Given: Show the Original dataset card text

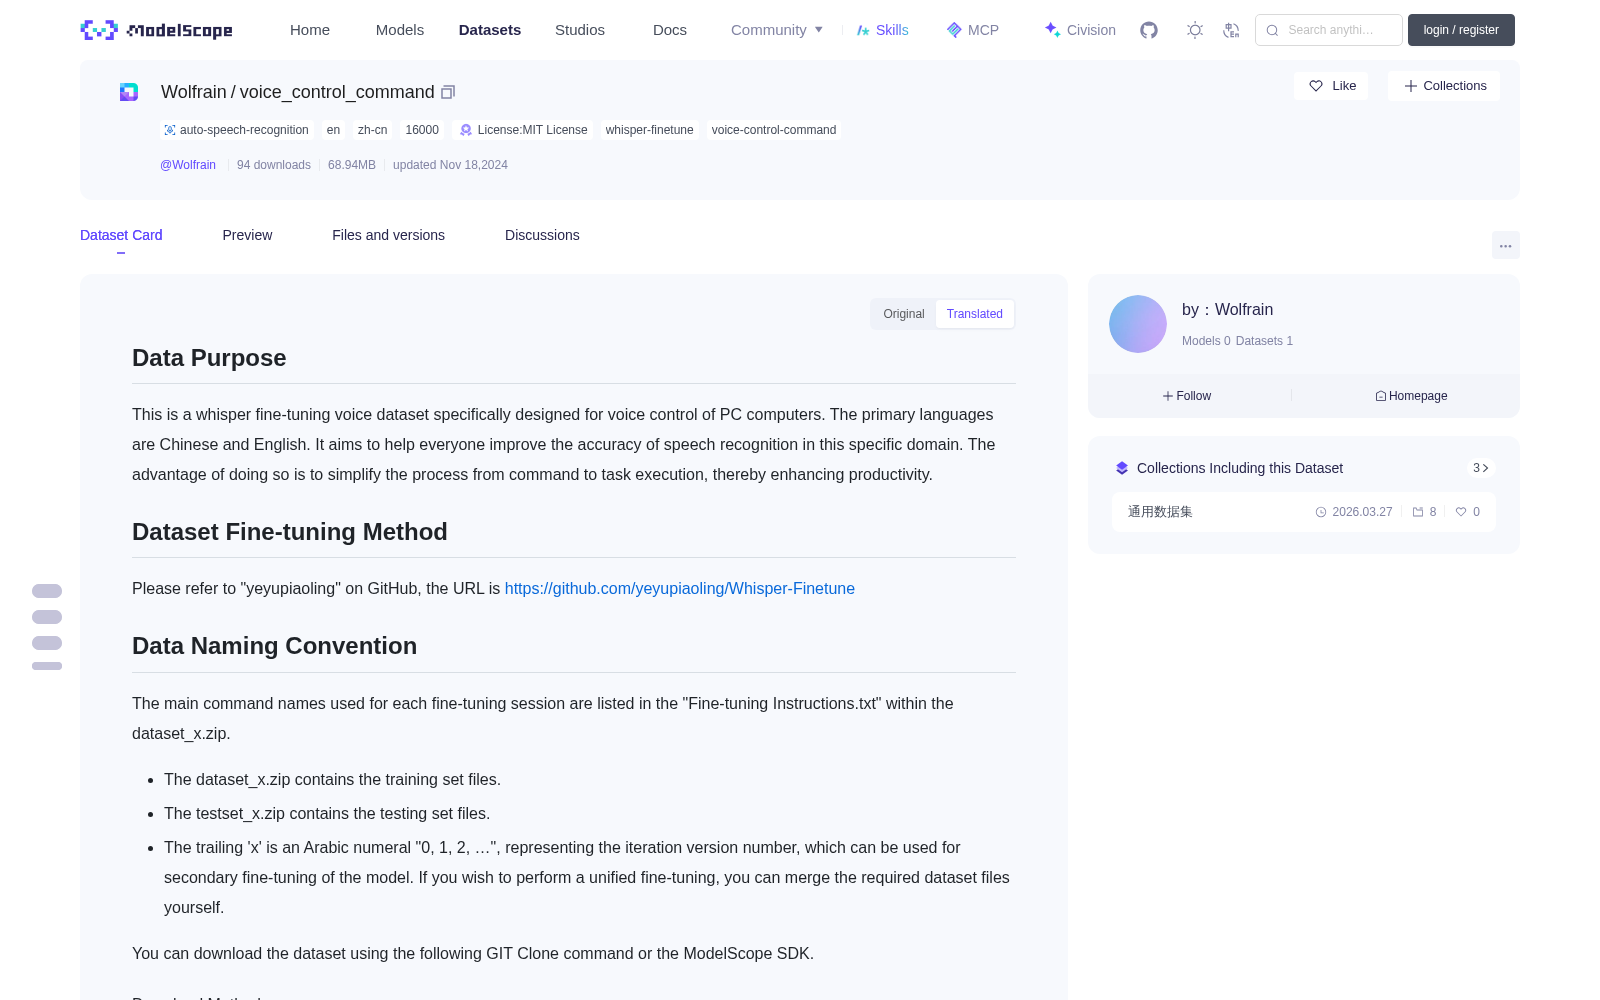Looking at the screenshot, I should [904, 314].
